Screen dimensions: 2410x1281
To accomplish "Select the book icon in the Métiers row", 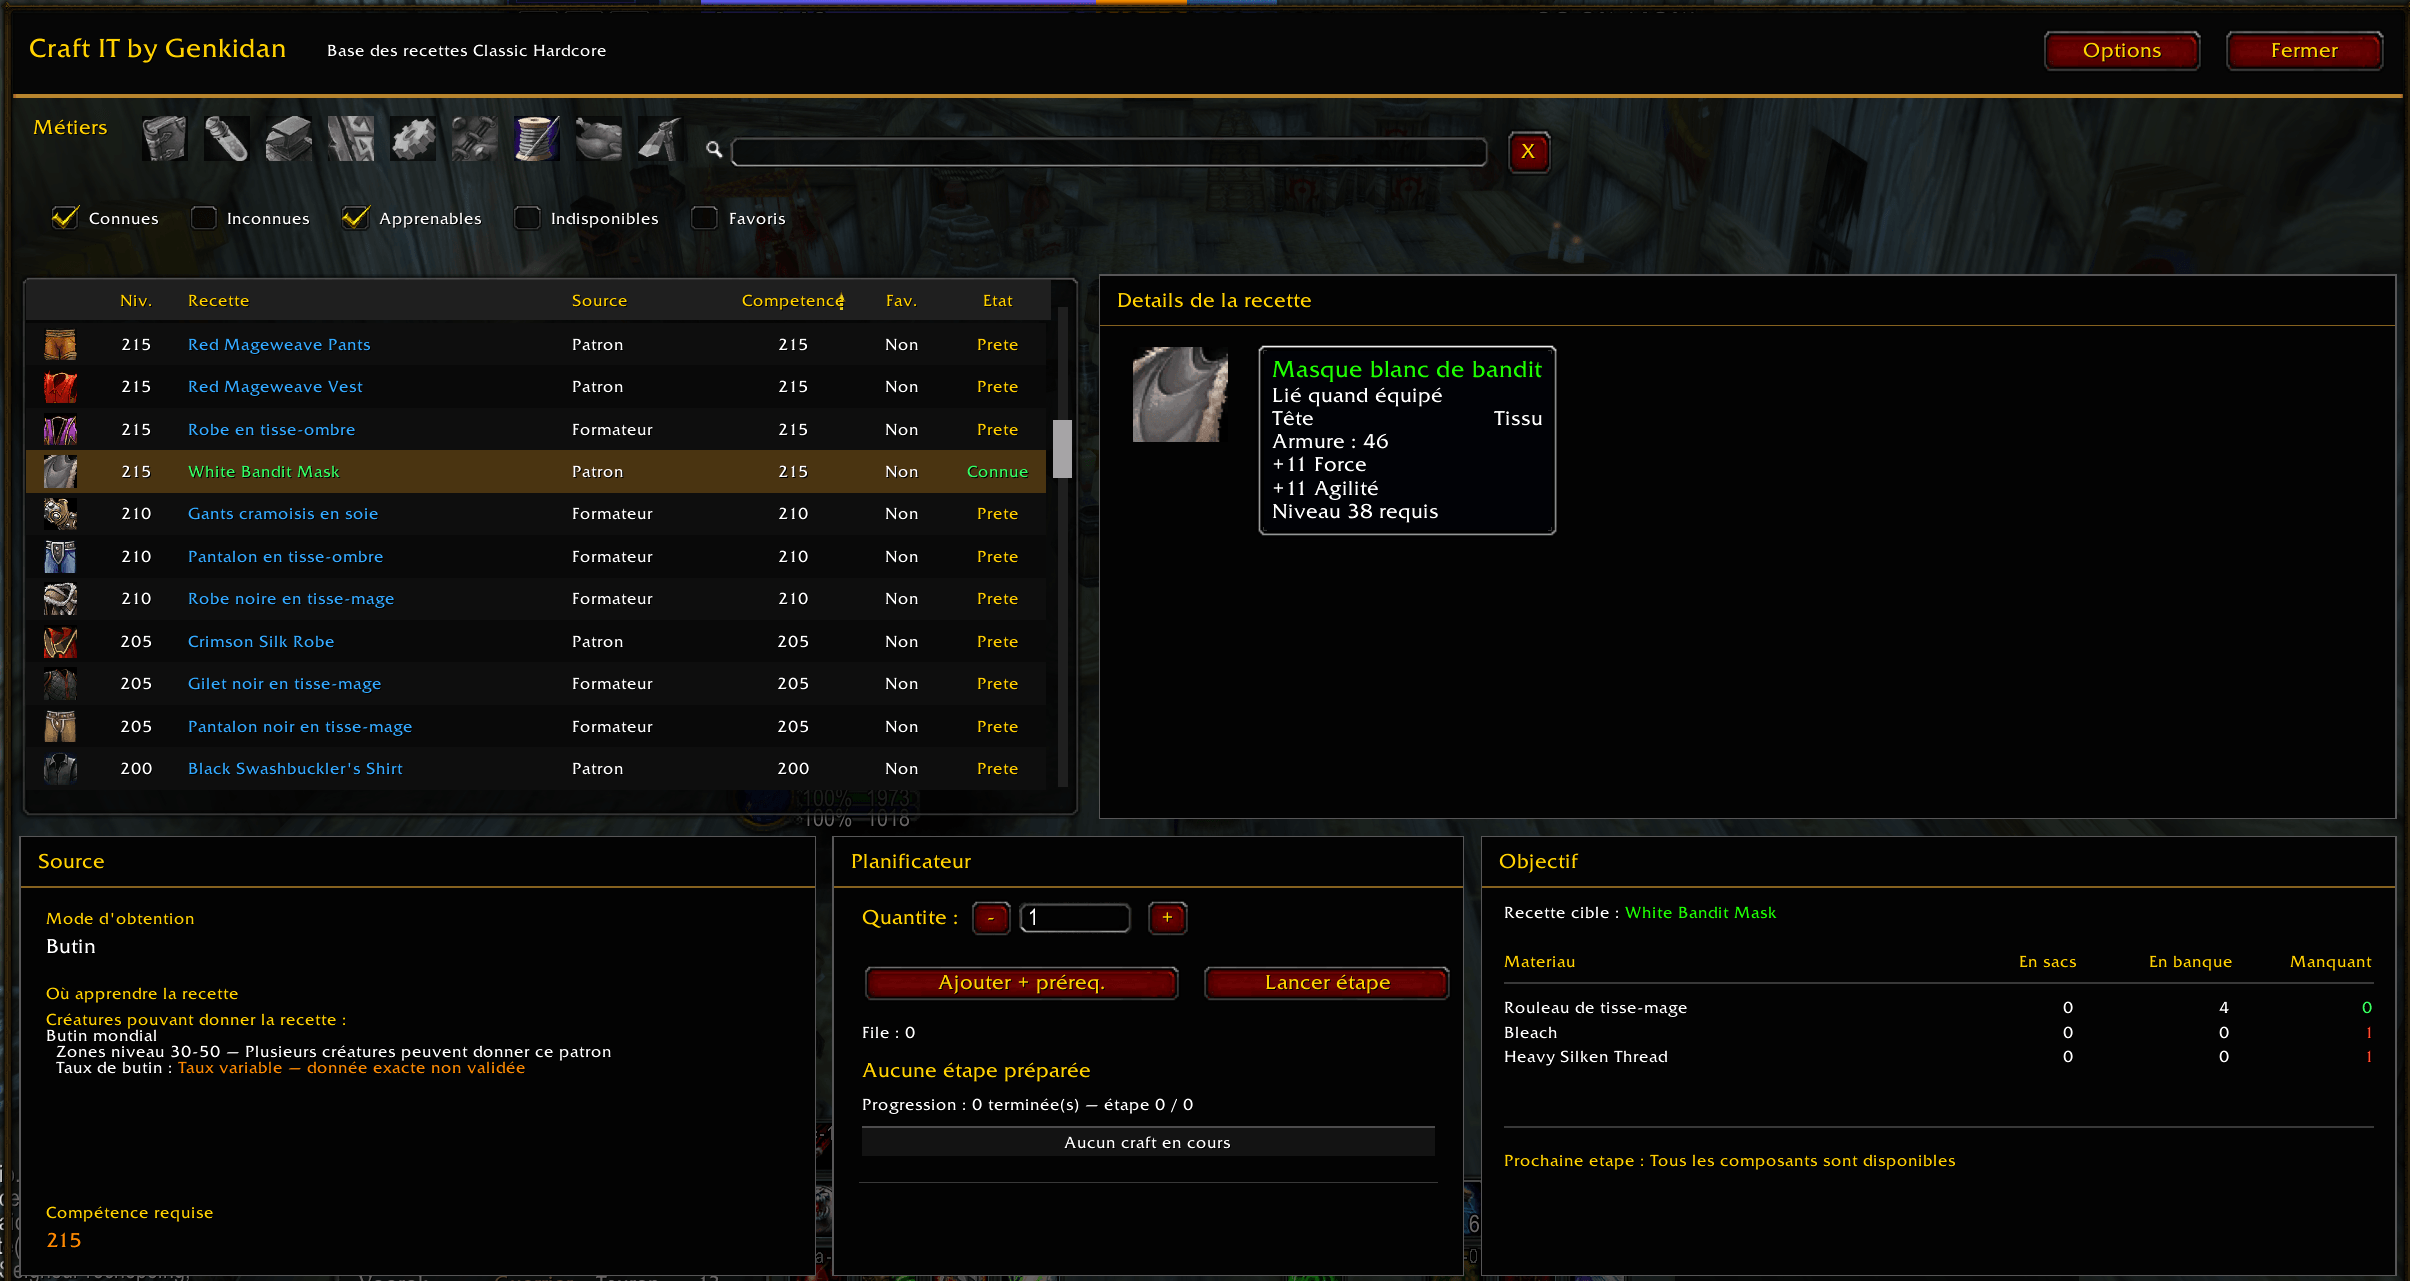I will (x=164, y=139).
